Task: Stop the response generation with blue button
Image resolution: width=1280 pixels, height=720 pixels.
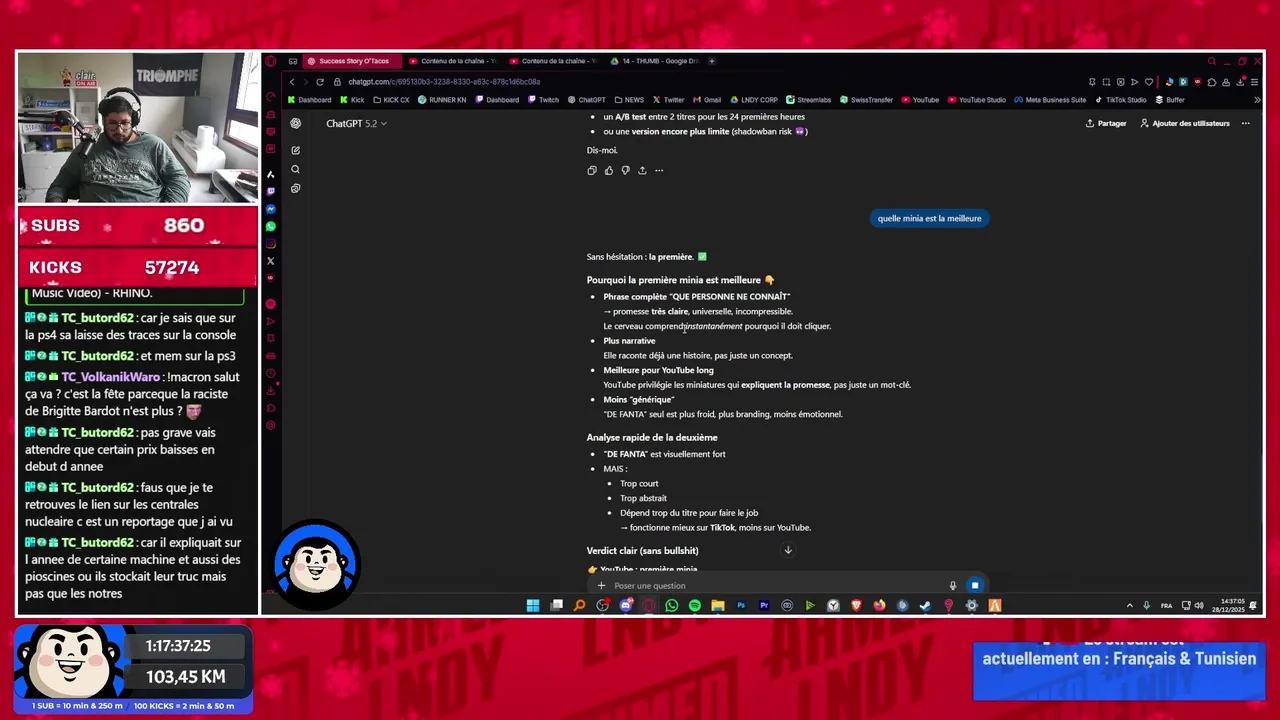Action: click(975, 586)
